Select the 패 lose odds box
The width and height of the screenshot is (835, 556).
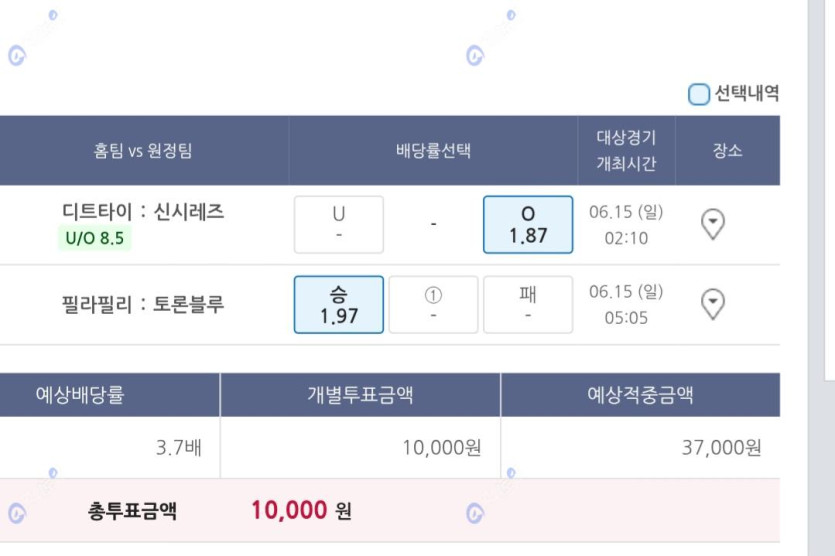coord(528,304)
